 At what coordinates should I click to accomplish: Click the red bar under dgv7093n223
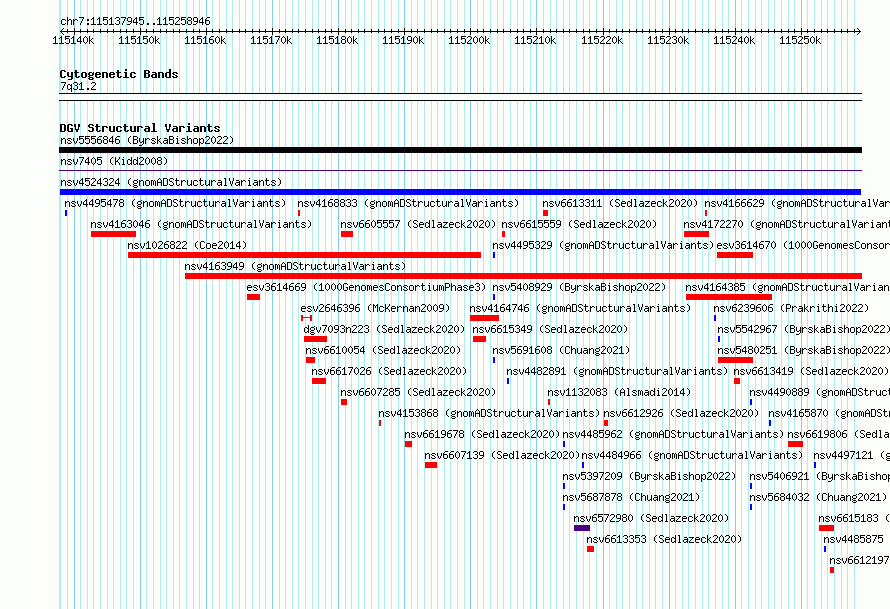316,339
